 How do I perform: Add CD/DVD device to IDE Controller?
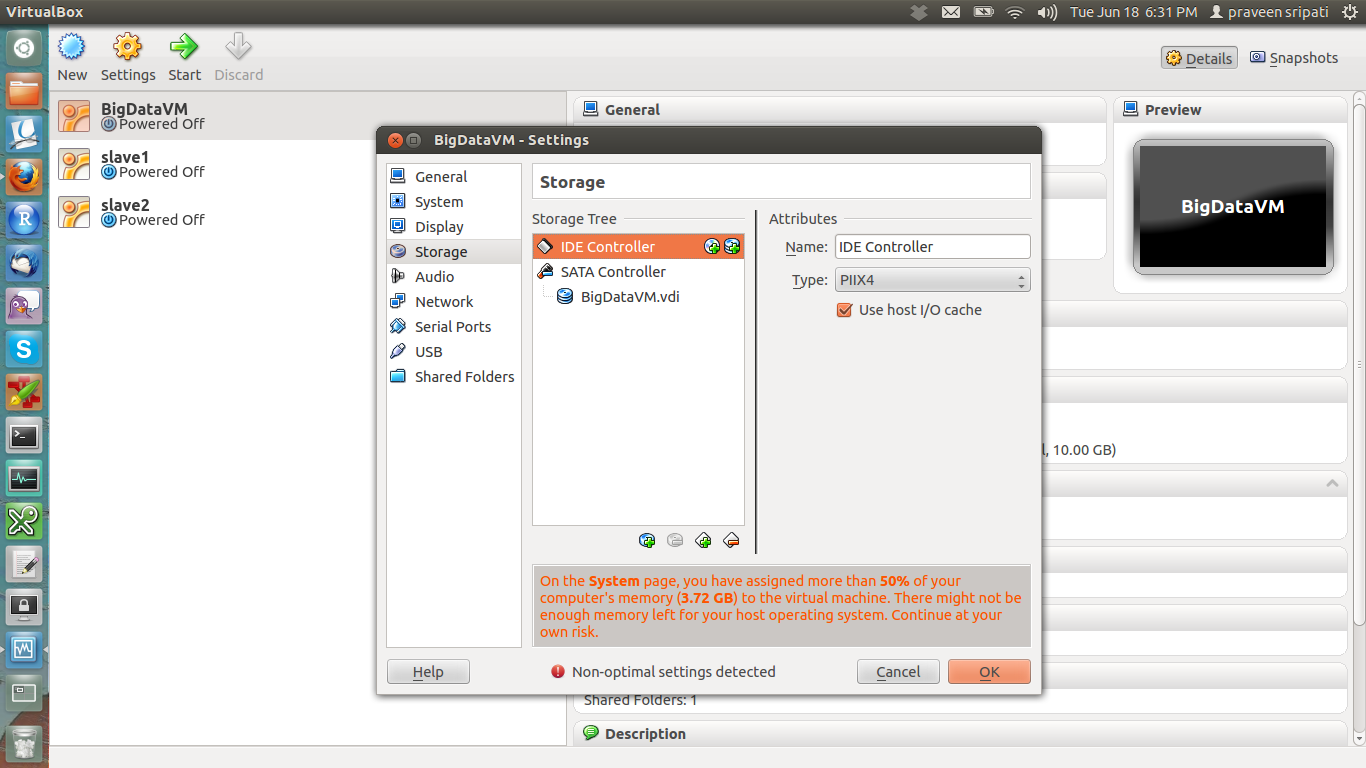[712, 246]
